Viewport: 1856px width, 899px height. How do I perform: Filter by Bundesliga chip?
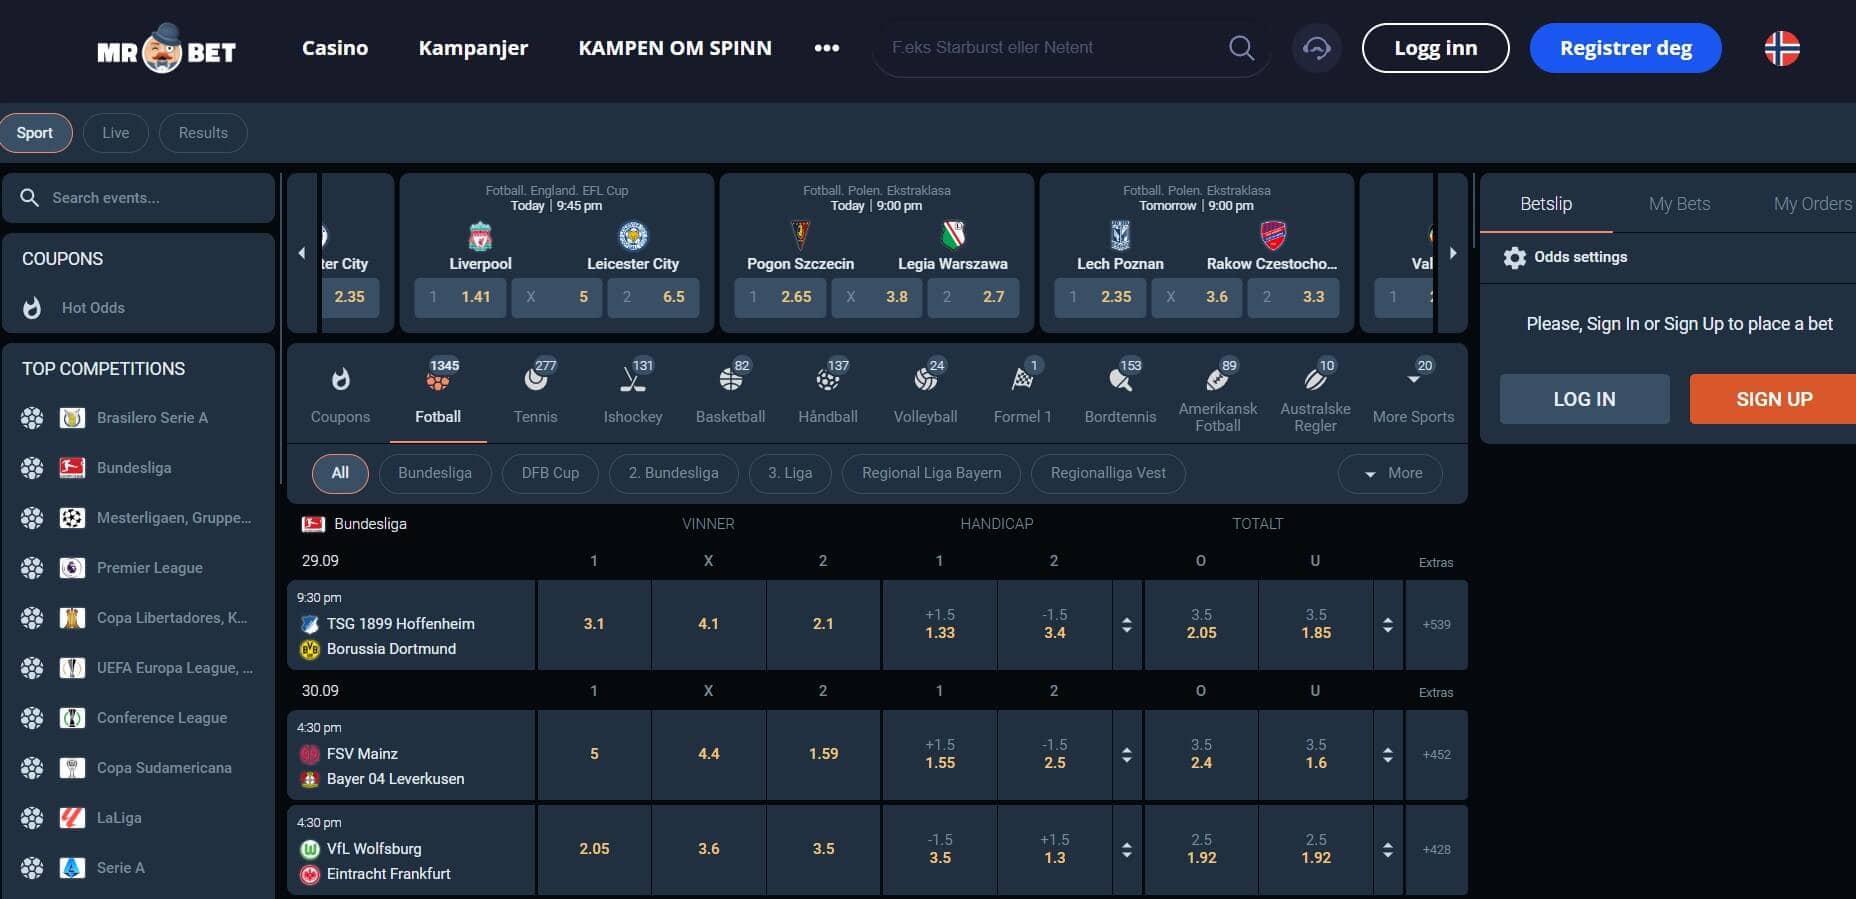[435, 473]
